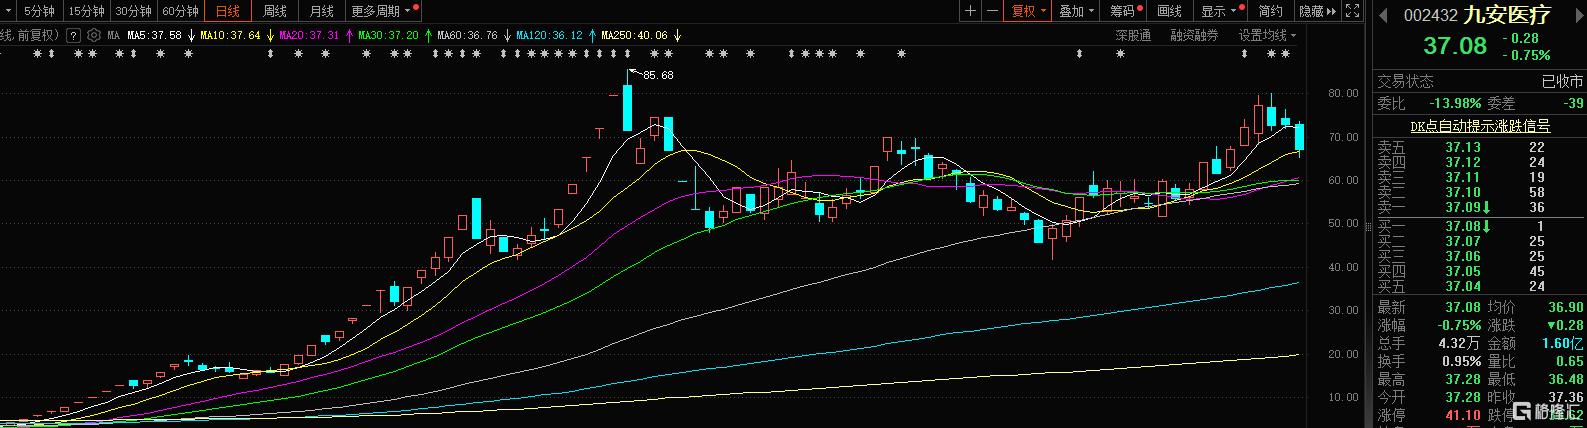Switch to 60分钟 period
The width and height of the screenshot is (1587, 428).
coord(180,11)
